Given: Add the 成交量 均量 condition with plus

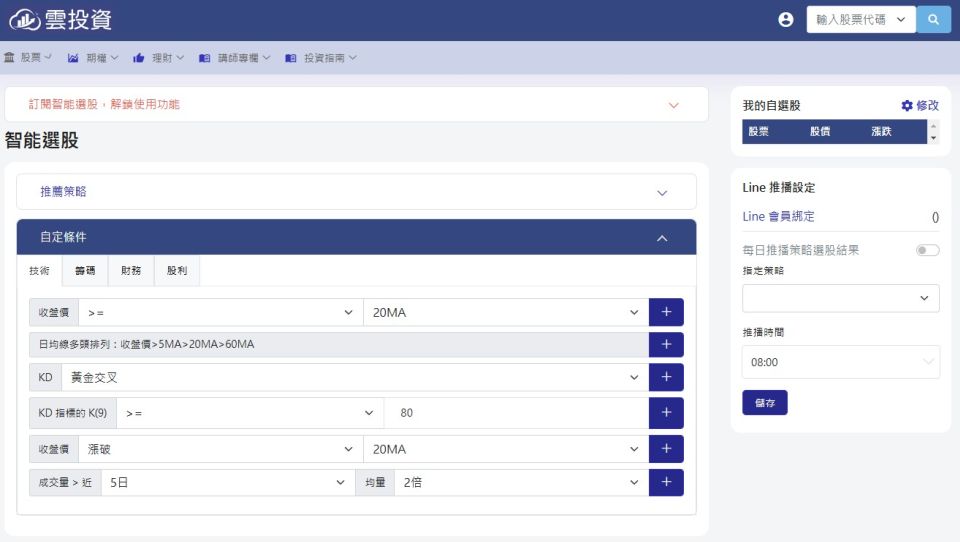Looking at the screenshot, I should pyautogui.click(x=666, y=482).
